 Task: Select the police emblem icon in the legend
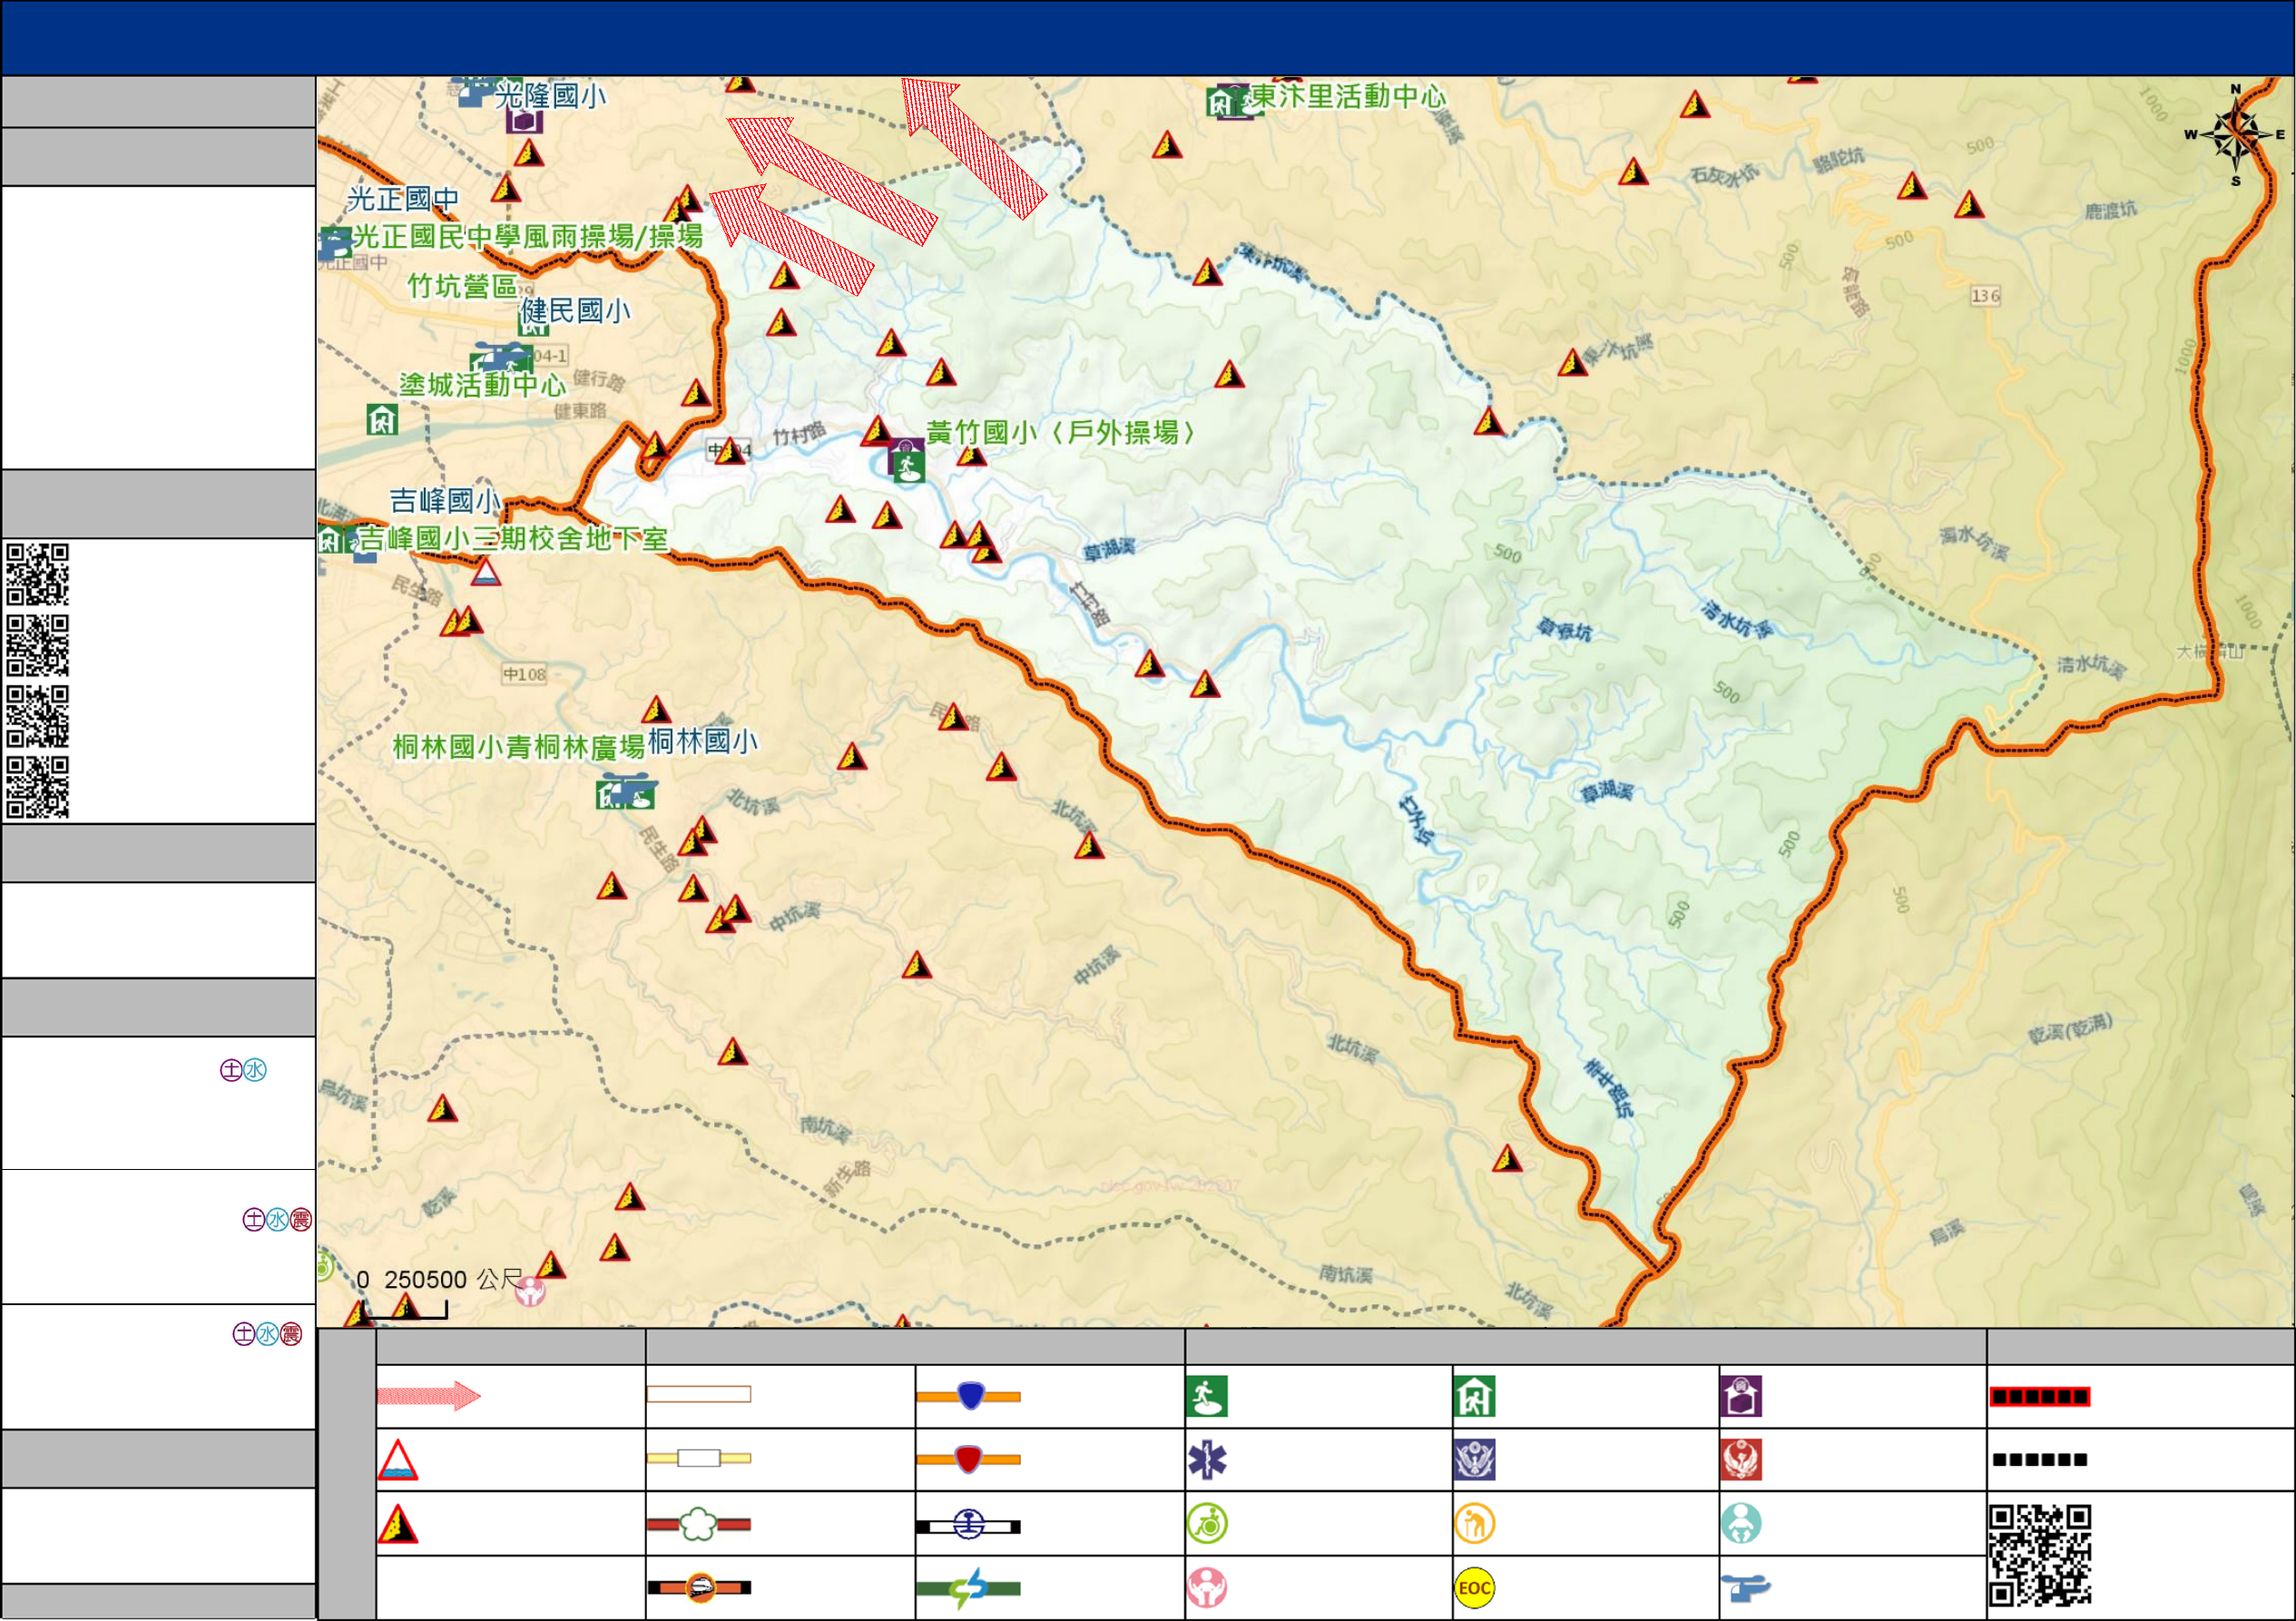click(1475, 1460)
